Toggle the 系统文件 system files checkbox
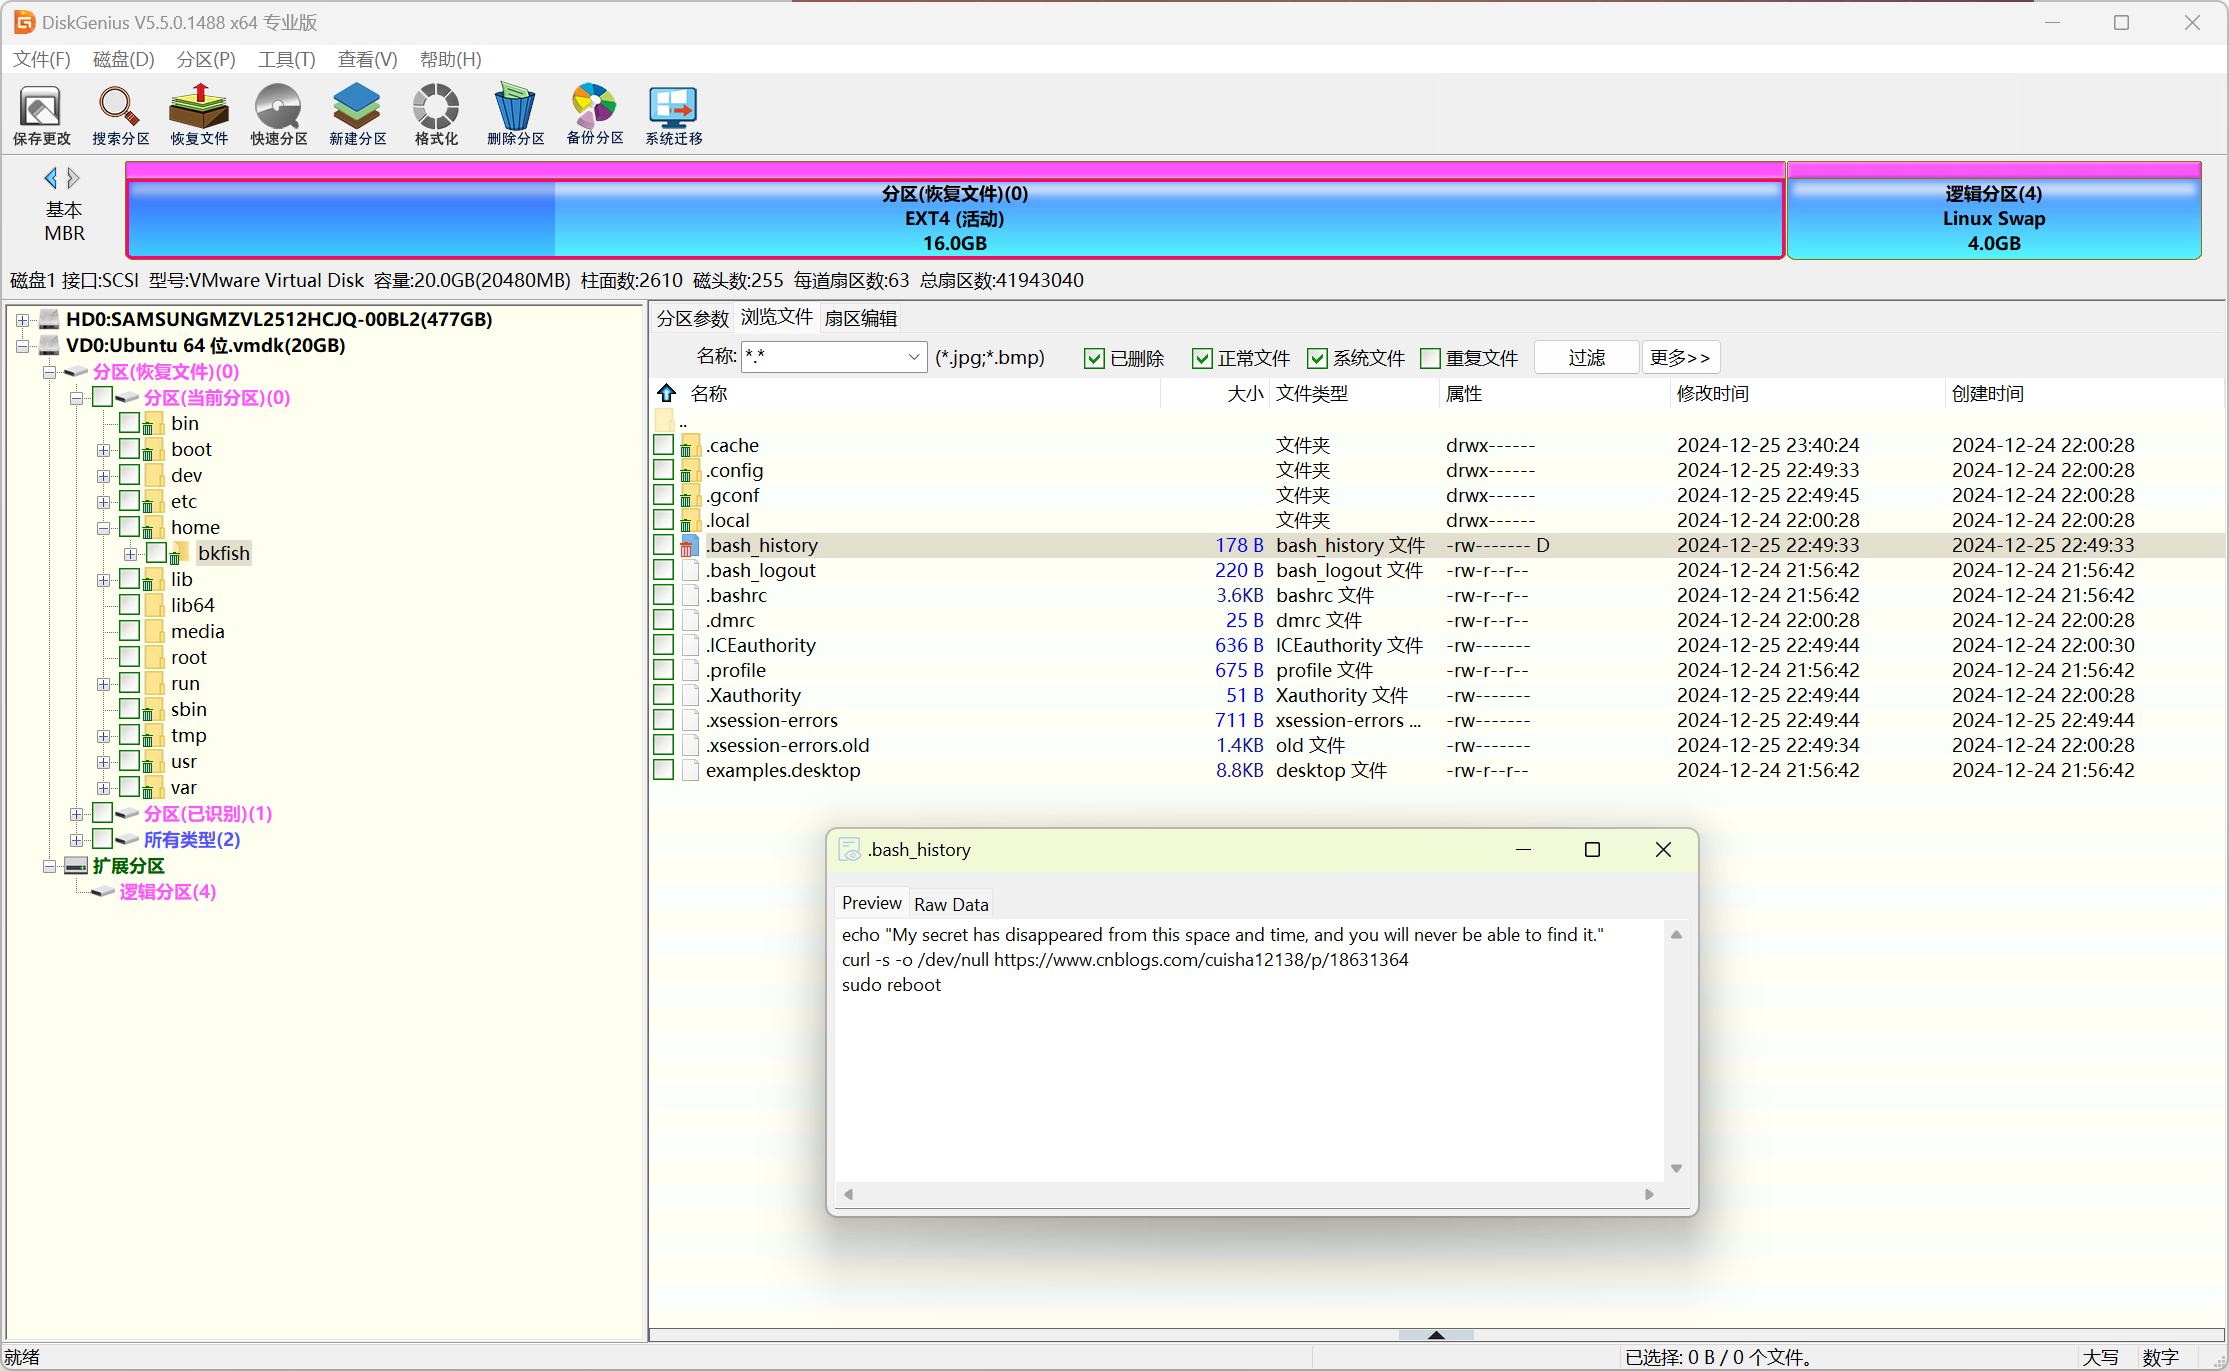 (1317, 358)
